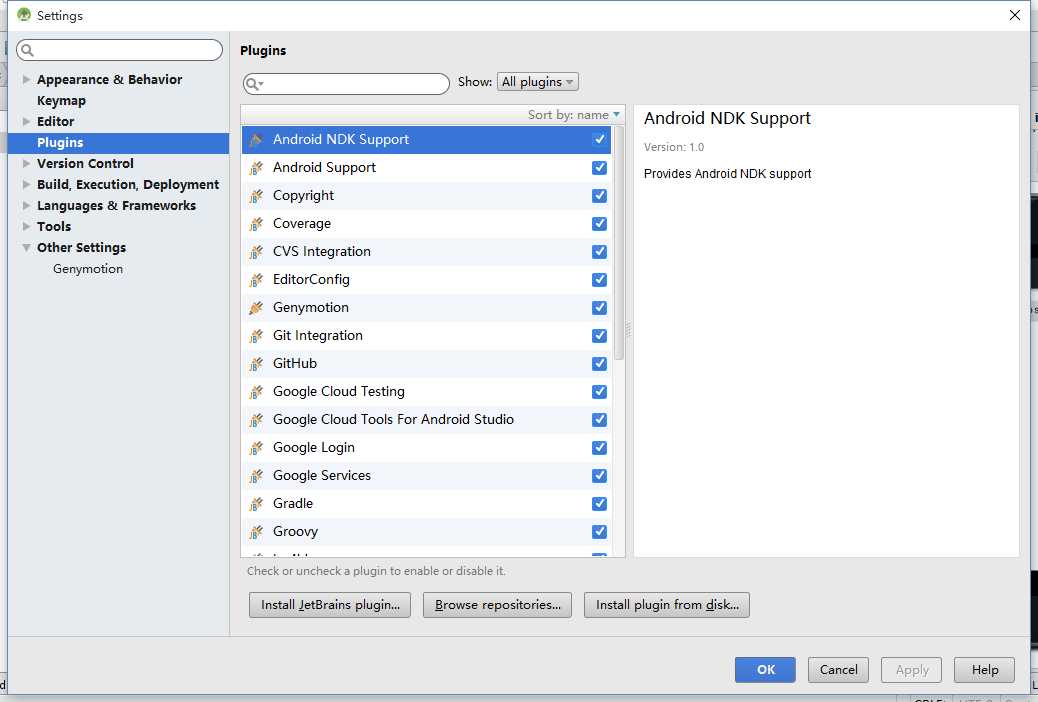Screen dimensions: 1038x702
Task: Click the plugin list vertical scrollbar
Action: [619, 243]
